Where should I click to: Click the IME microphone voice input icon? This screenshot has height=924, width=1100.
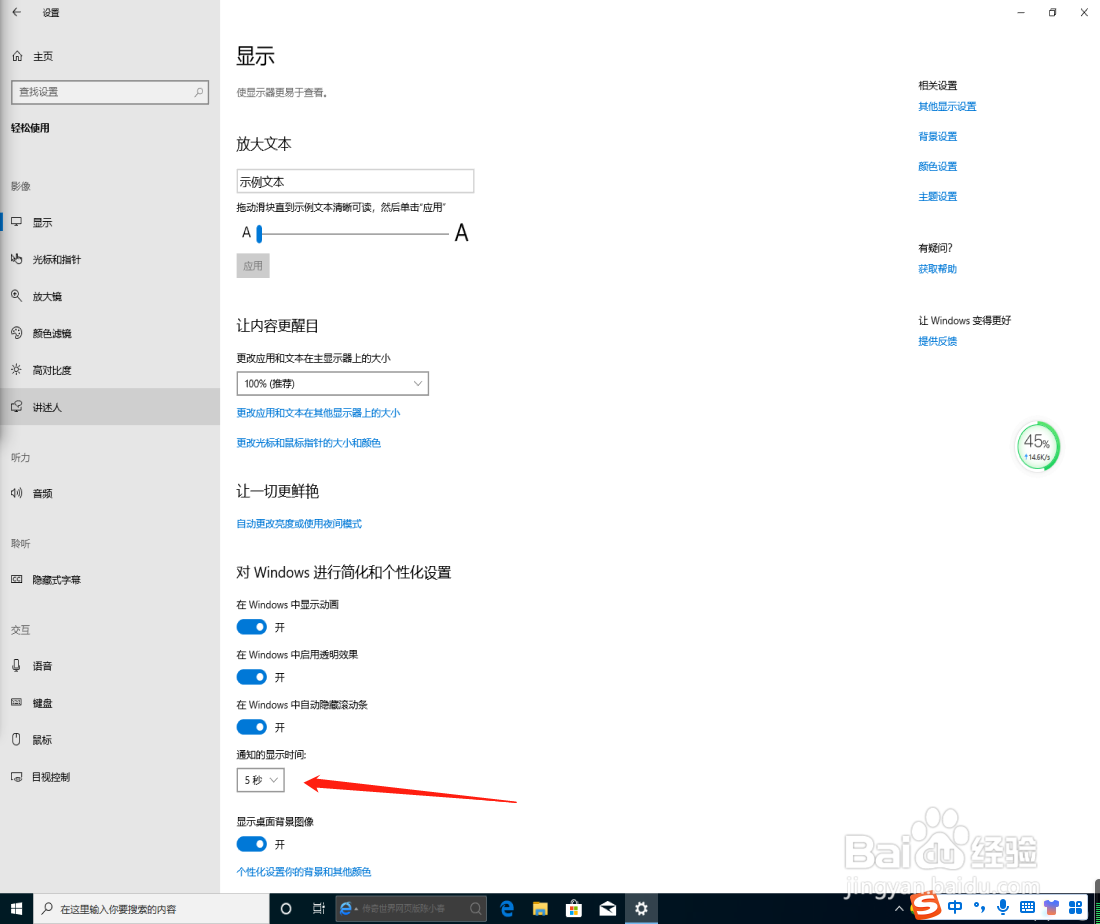point(1003,907)
